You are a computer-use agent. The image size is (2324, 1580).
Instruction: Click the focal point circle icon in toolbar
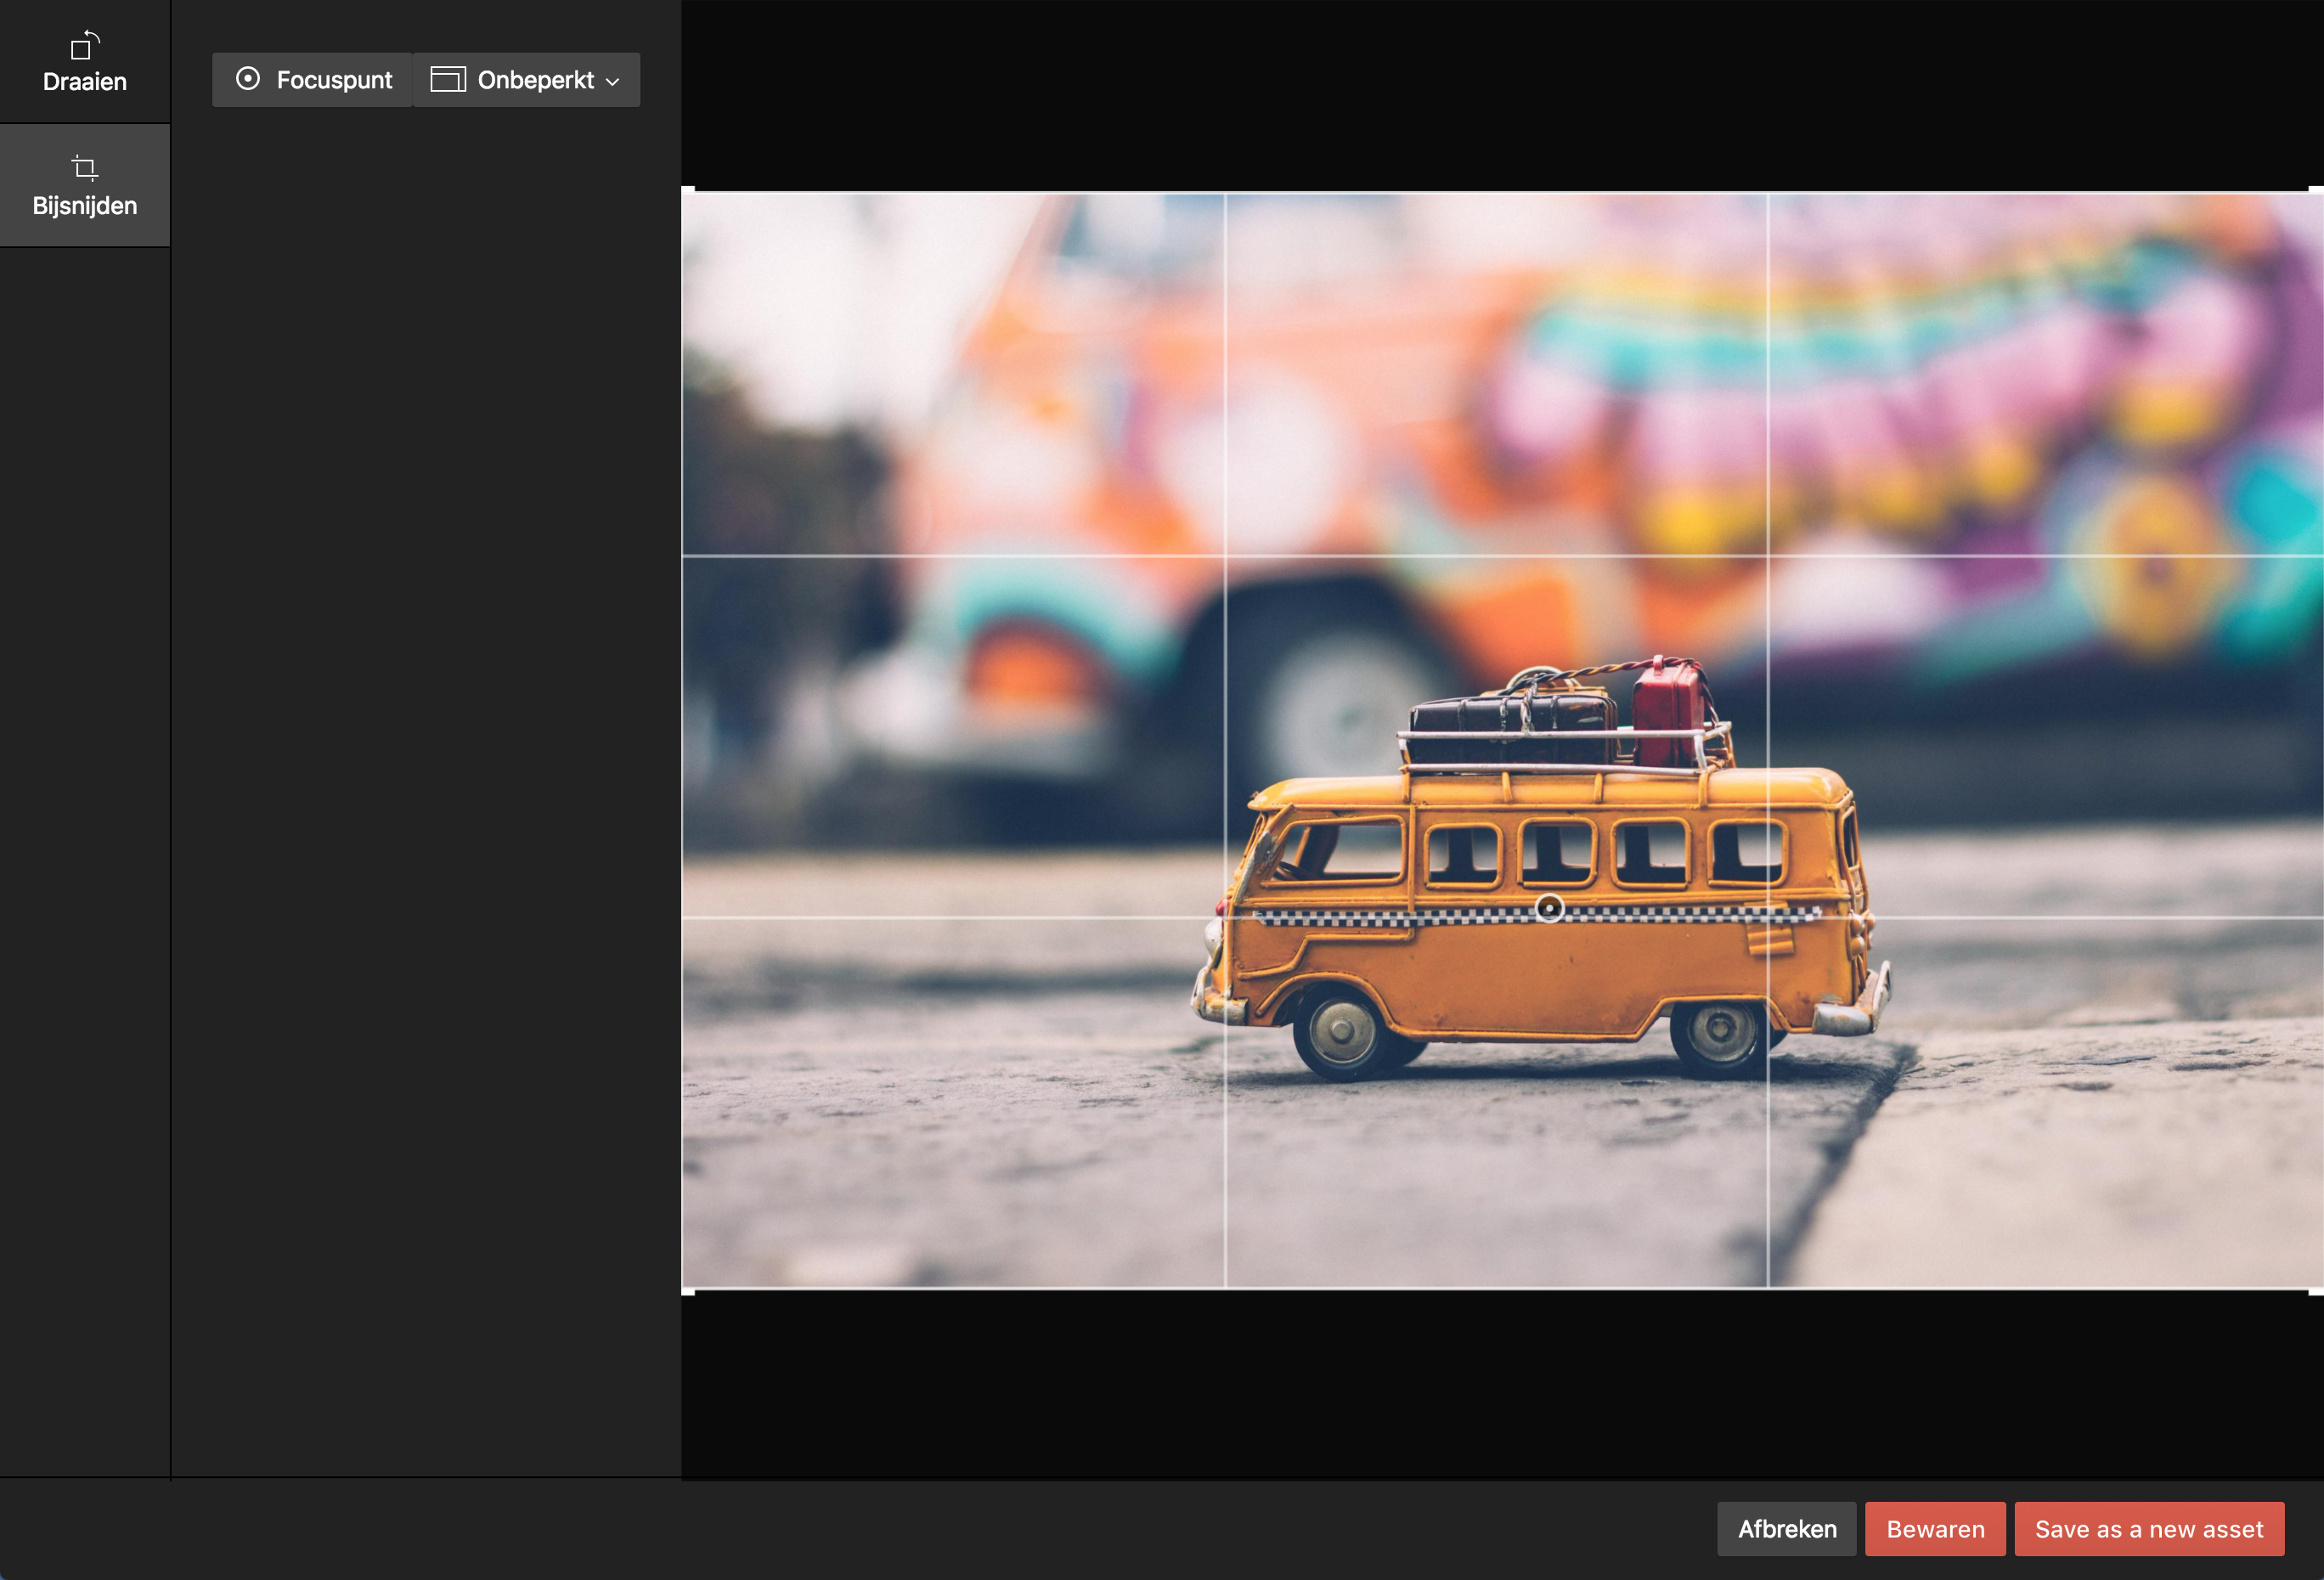tap(248, 79)
